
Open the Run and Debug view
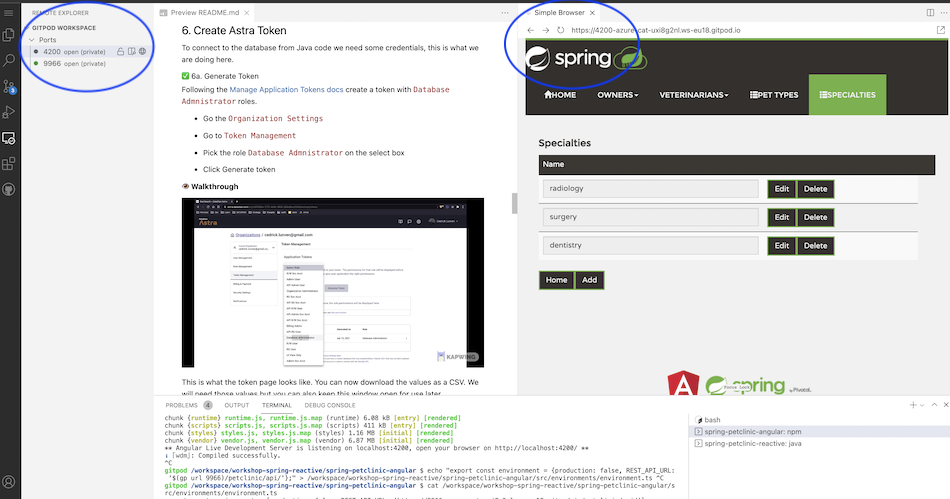[10, 112]
